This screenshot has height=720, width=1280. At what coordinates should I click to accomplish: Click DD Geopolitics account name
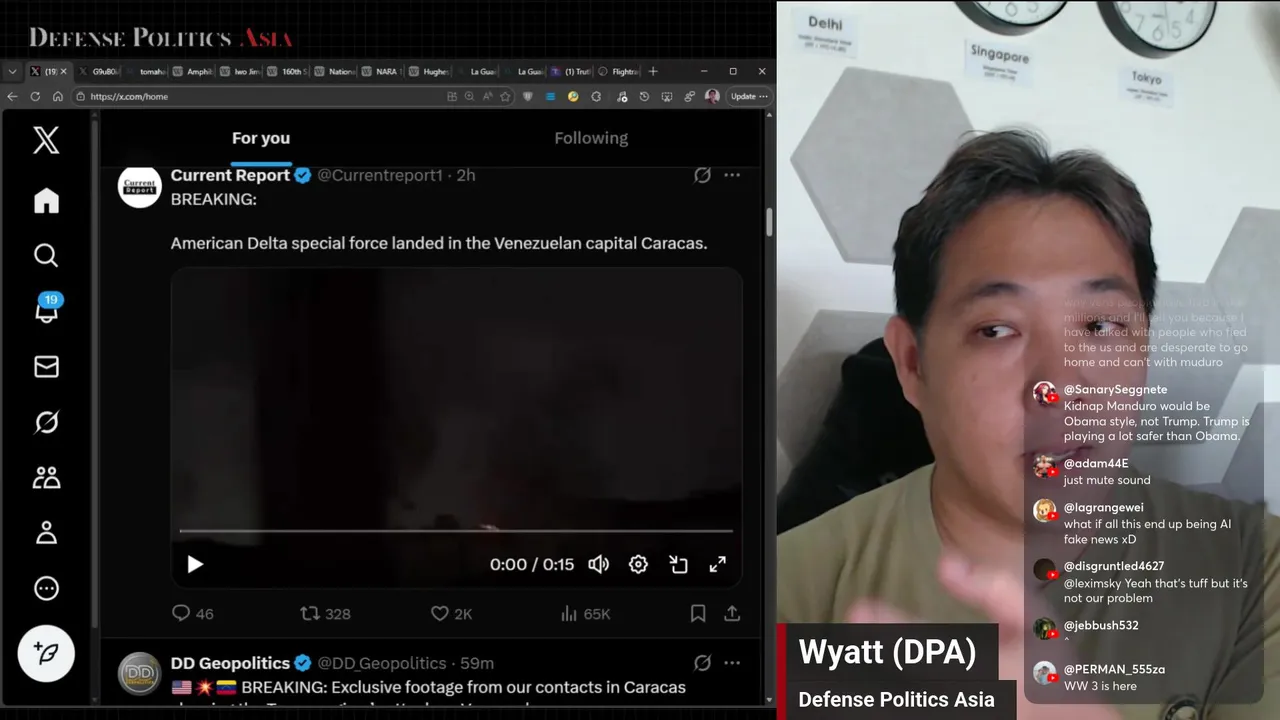click(x=230, y=663)
